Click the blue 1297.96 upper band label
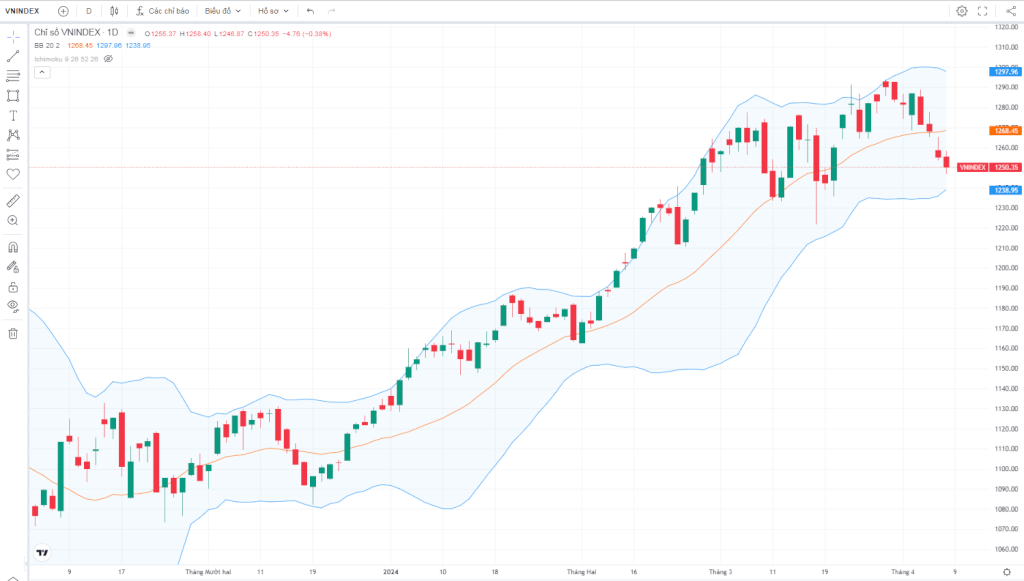This screenshot has height=581, width=1024. point(1006,72)
